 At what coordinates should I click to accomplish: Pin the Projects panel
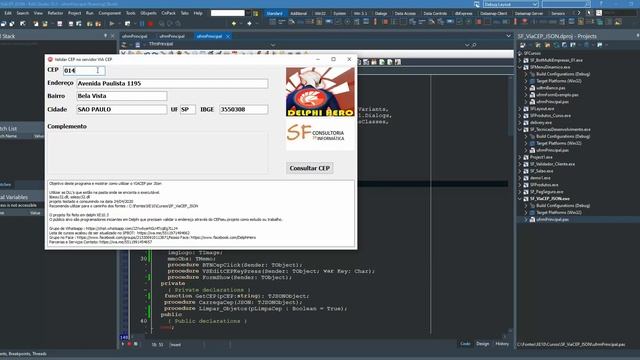[637, 36]
